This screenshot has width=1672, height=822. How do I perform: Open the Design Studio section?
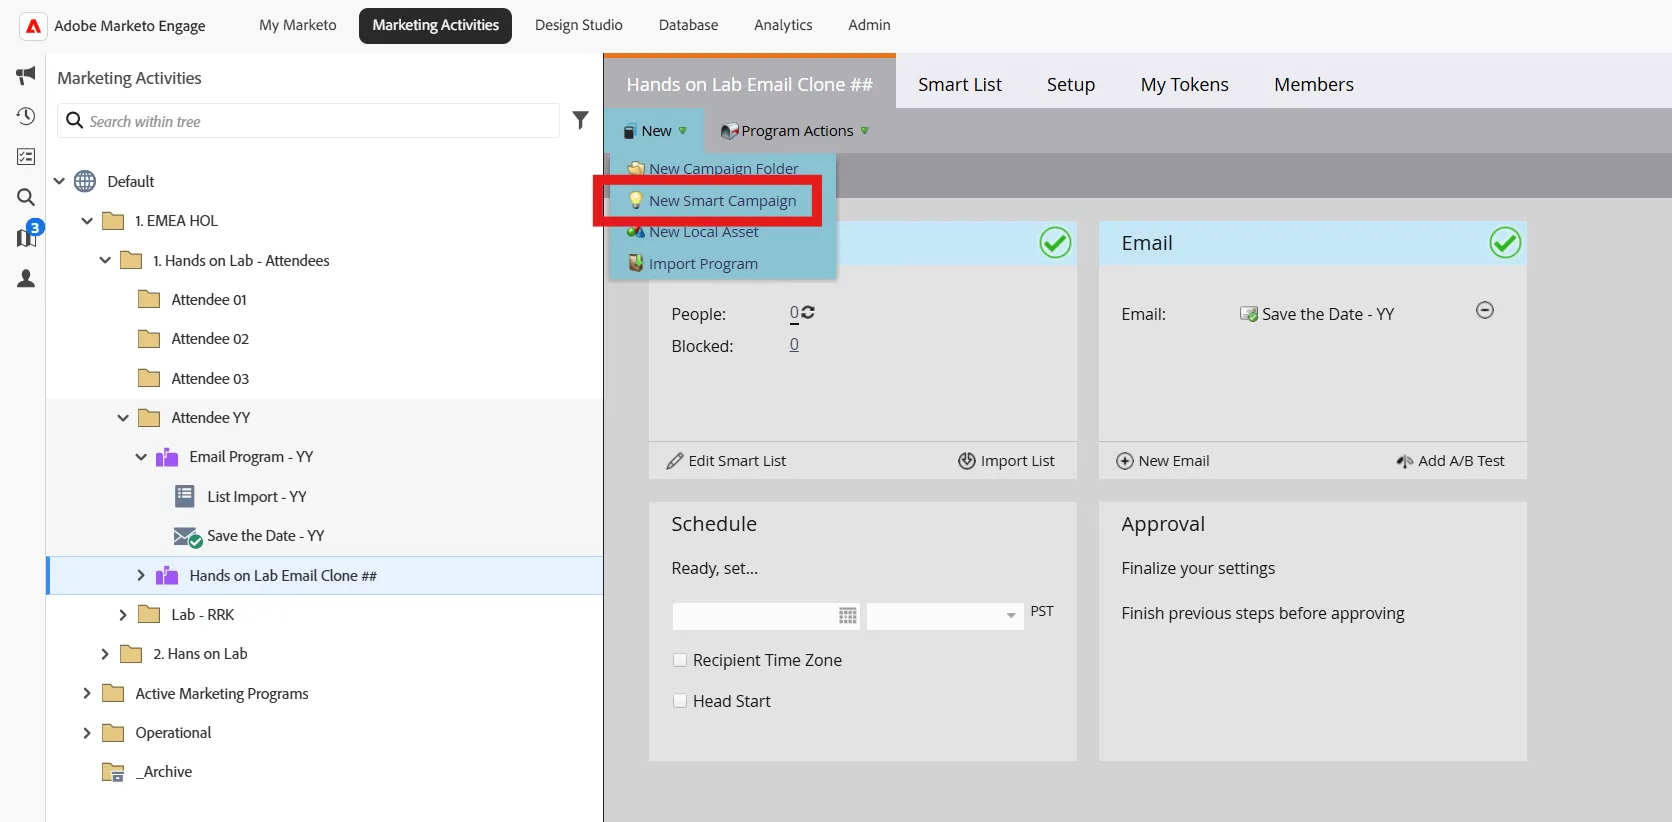tap(579, 25)
